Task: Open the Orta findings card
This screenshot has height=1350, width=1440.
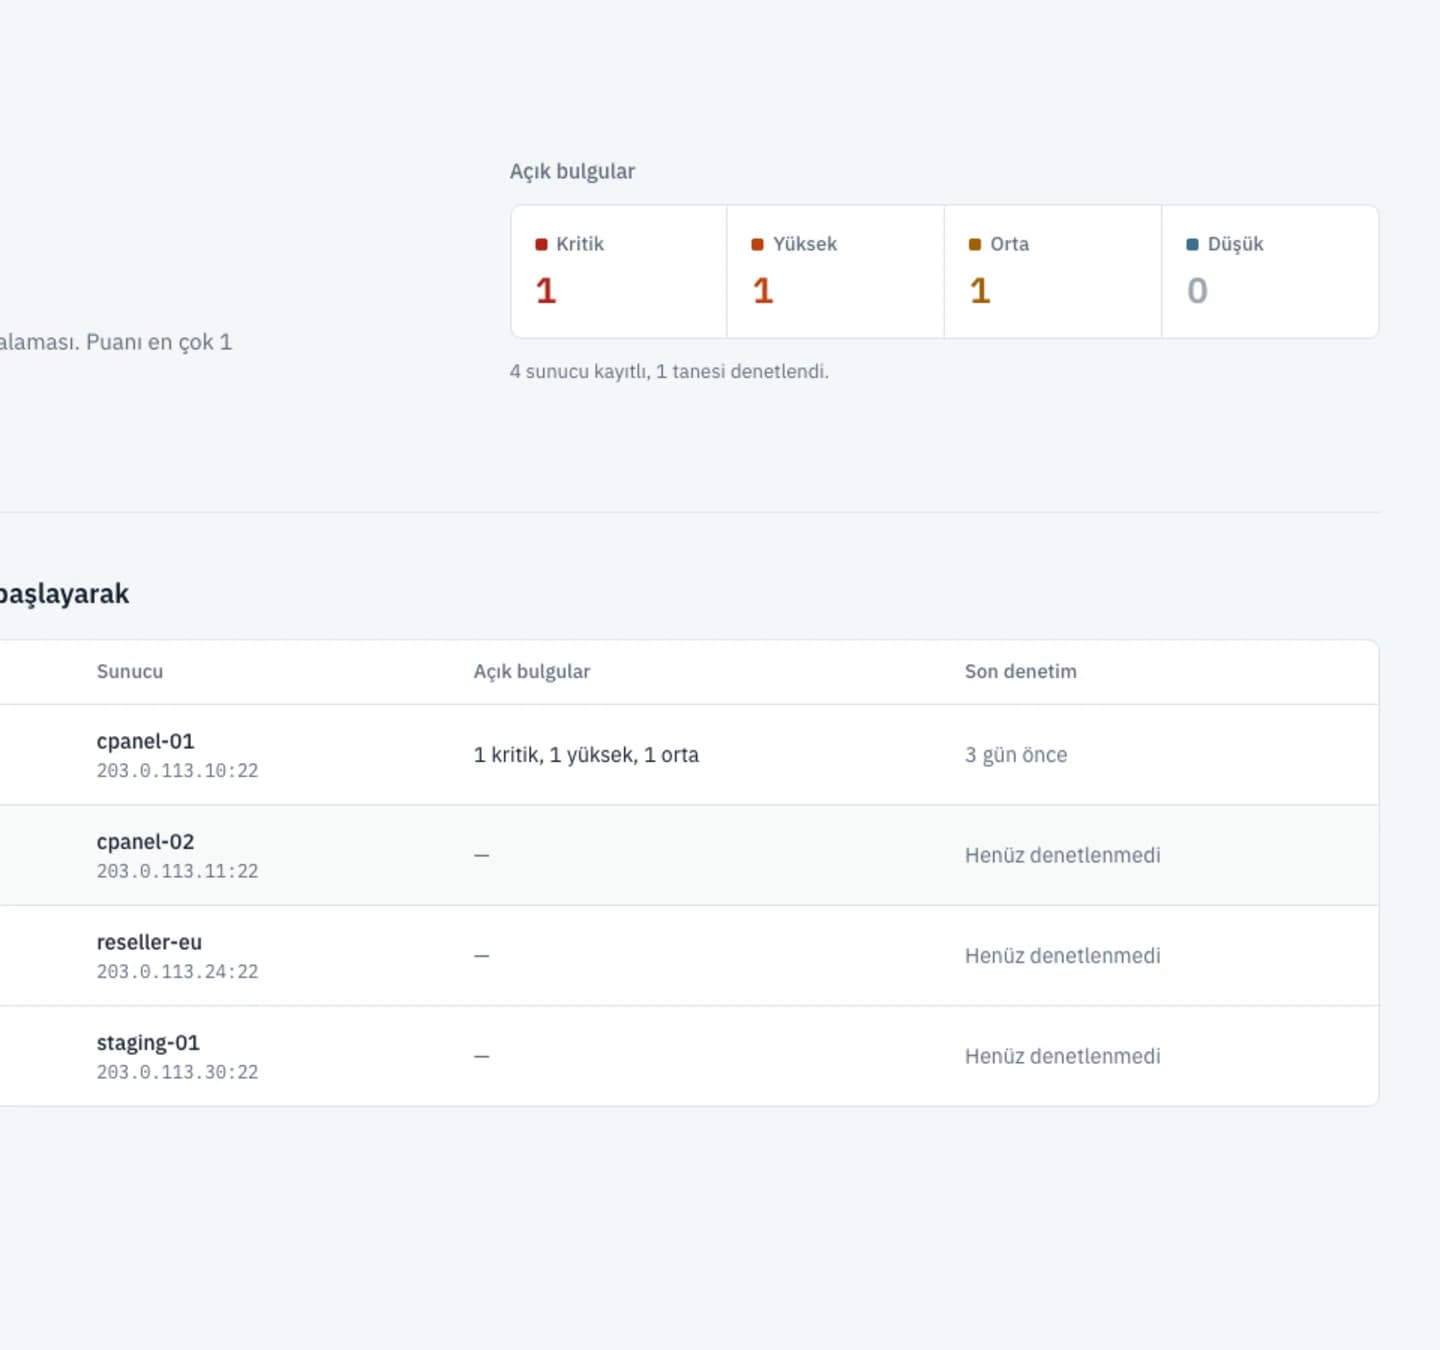Action: pos(1053,272)
